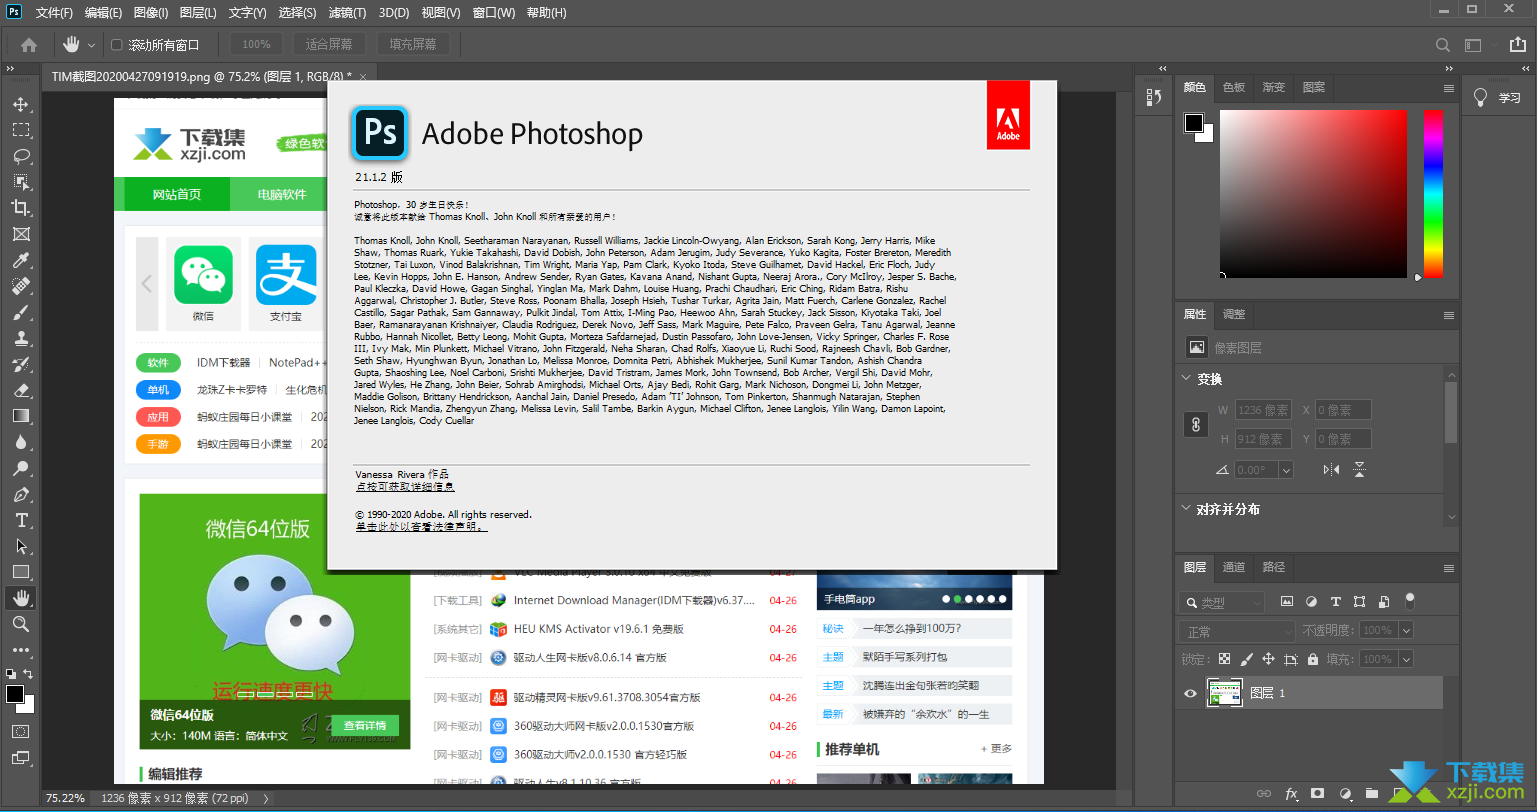Toggle width-height link constraint in Properties

tap(1195, 424)
